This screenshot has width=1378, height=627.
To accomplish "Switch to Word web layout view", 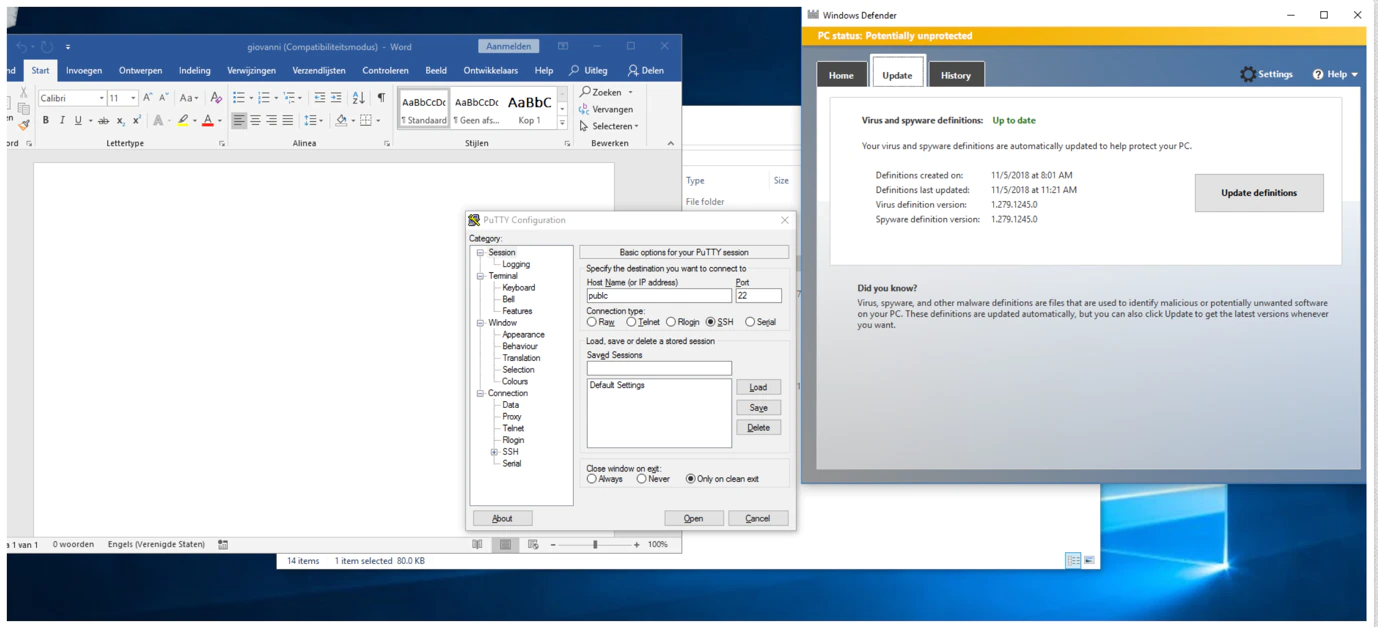I will pos(533,545).
